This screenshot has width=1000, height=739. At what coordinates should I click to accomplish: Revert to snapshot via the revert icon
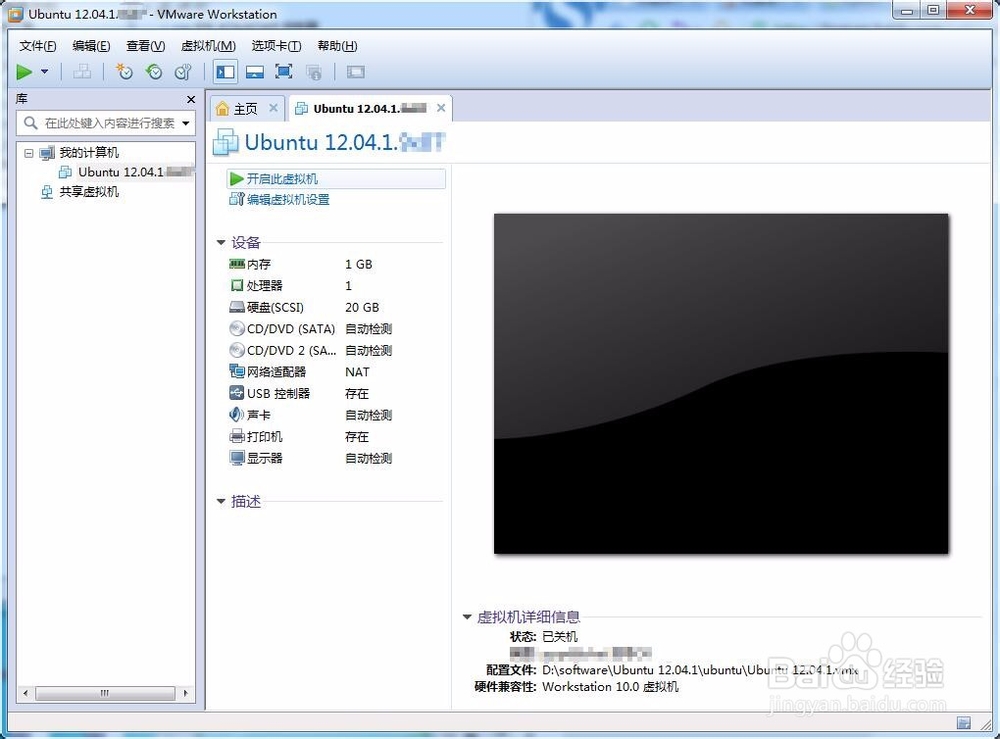tap(153, 71)
